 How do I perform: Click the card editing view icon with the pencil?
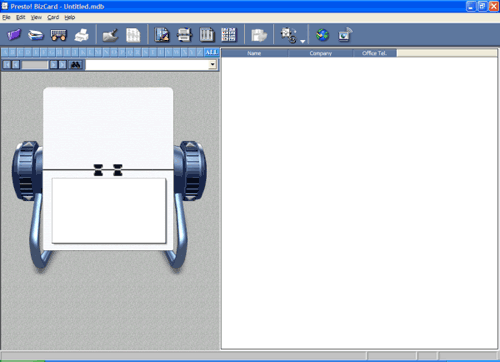coord(162,35)
